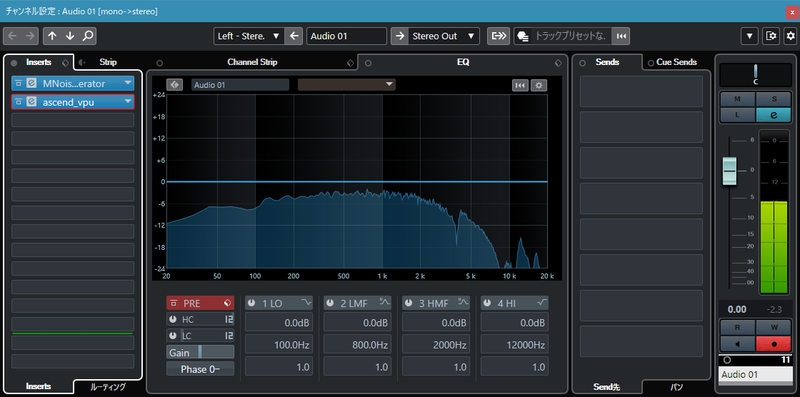Image resolution: width=800 pixels, height=397 pixels.
Task: Switch to the Strip tab
Action: tap(108, 62)
